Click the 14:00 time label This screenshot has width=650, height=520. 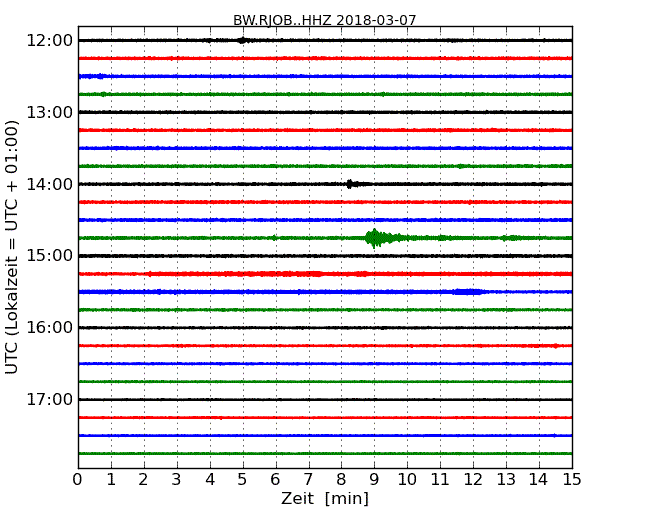click(49, 184)
